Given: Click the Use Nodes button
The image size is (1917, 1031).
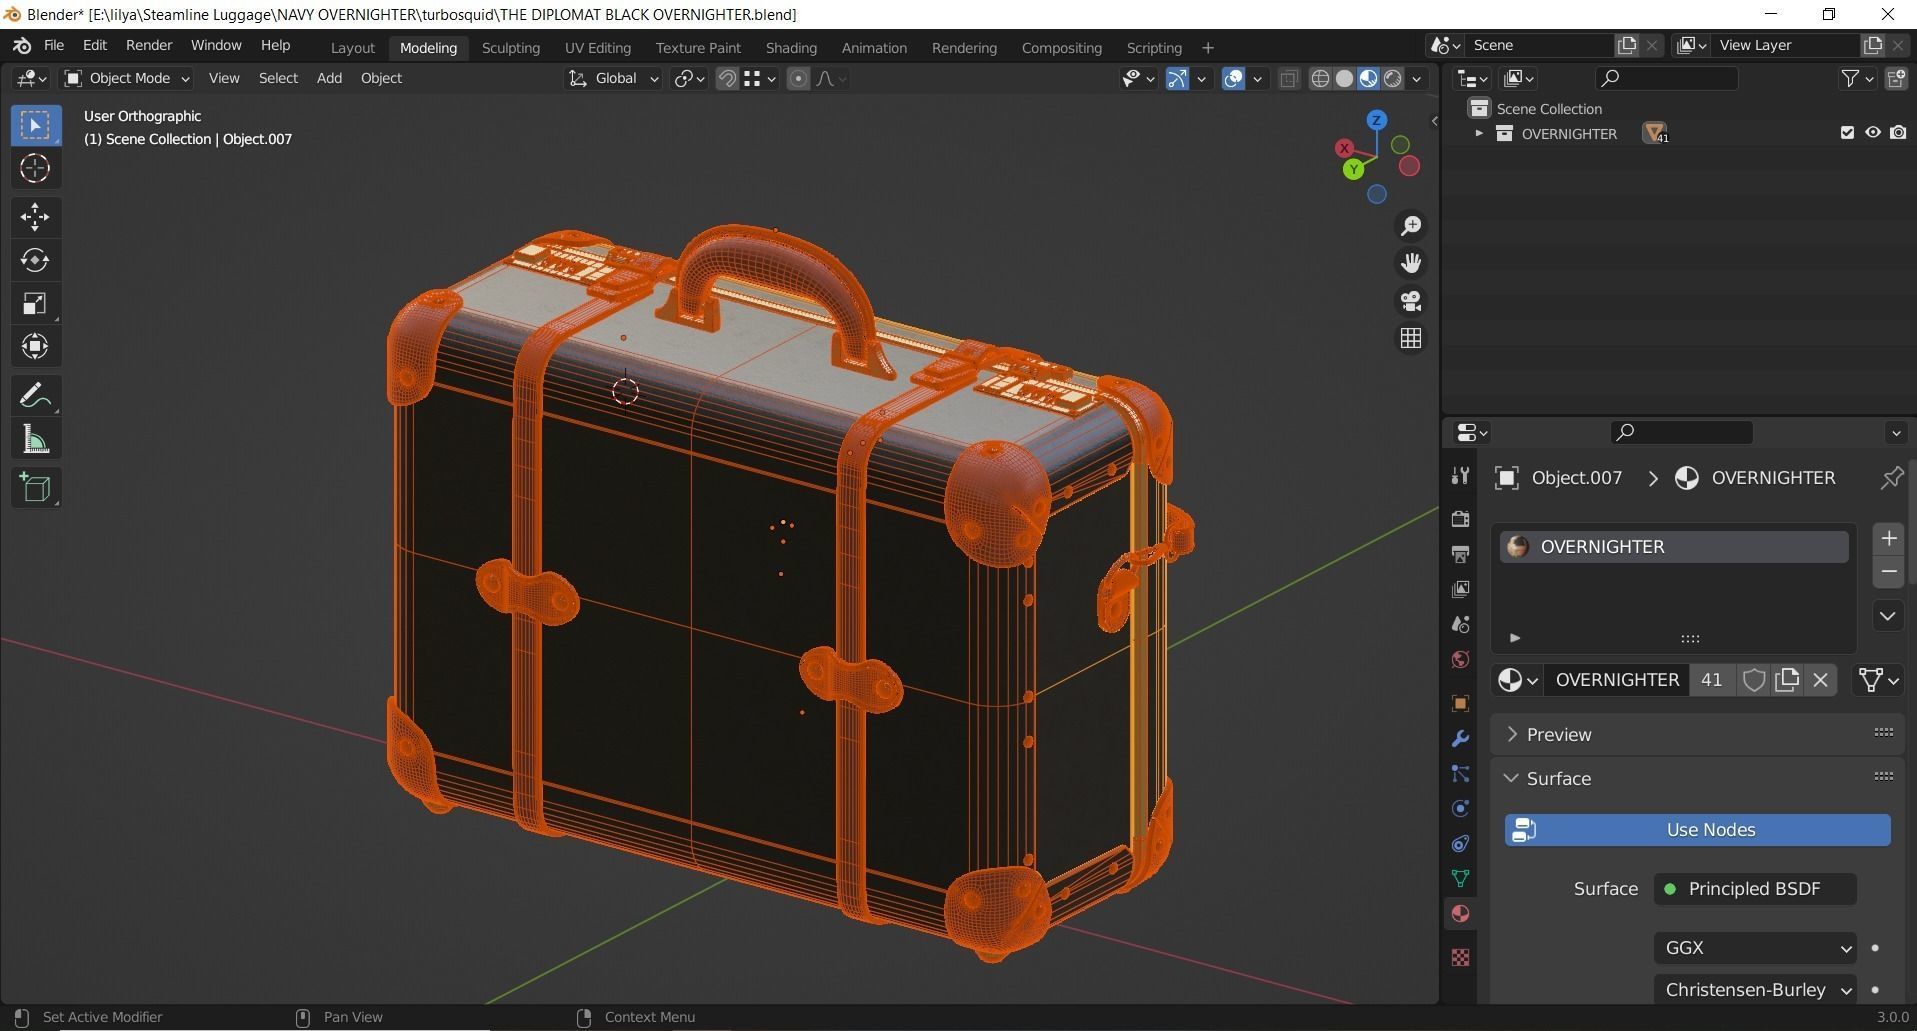Looking at the screenshot, I should [x=1697, y=830].
